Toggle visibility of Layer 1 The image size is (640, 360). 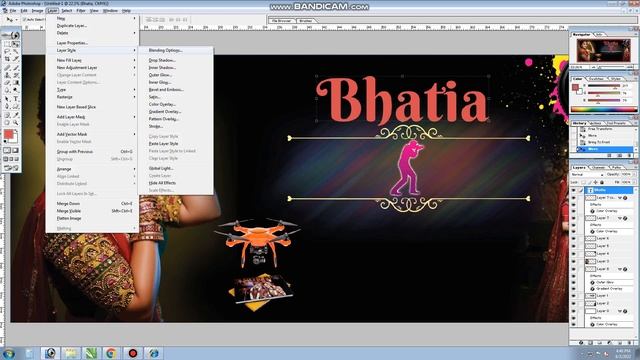(573, 296)
